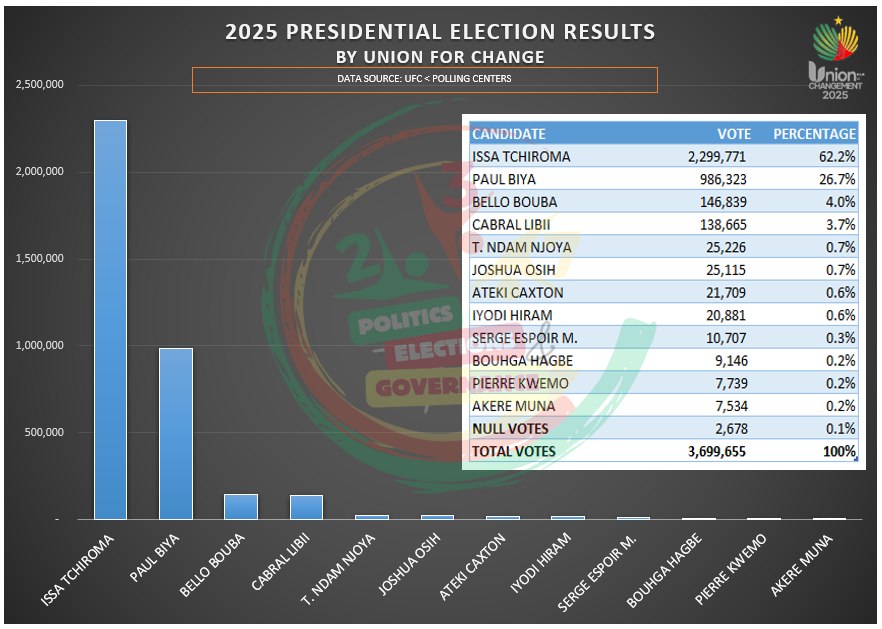Click the chart title 2025 Presidential Election Results
The image size is (882, 629).
tap(440, 32)
